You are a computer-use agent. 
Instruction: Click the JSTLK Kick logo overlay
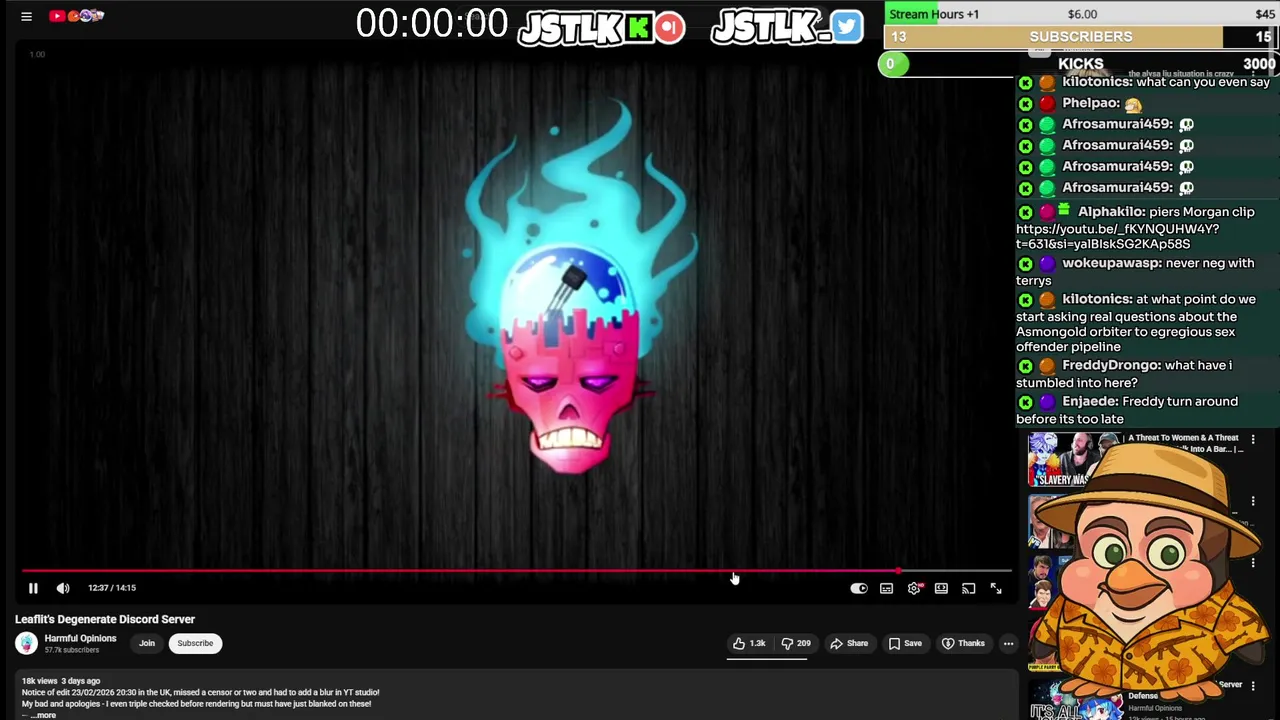click(x=601, y=27)
